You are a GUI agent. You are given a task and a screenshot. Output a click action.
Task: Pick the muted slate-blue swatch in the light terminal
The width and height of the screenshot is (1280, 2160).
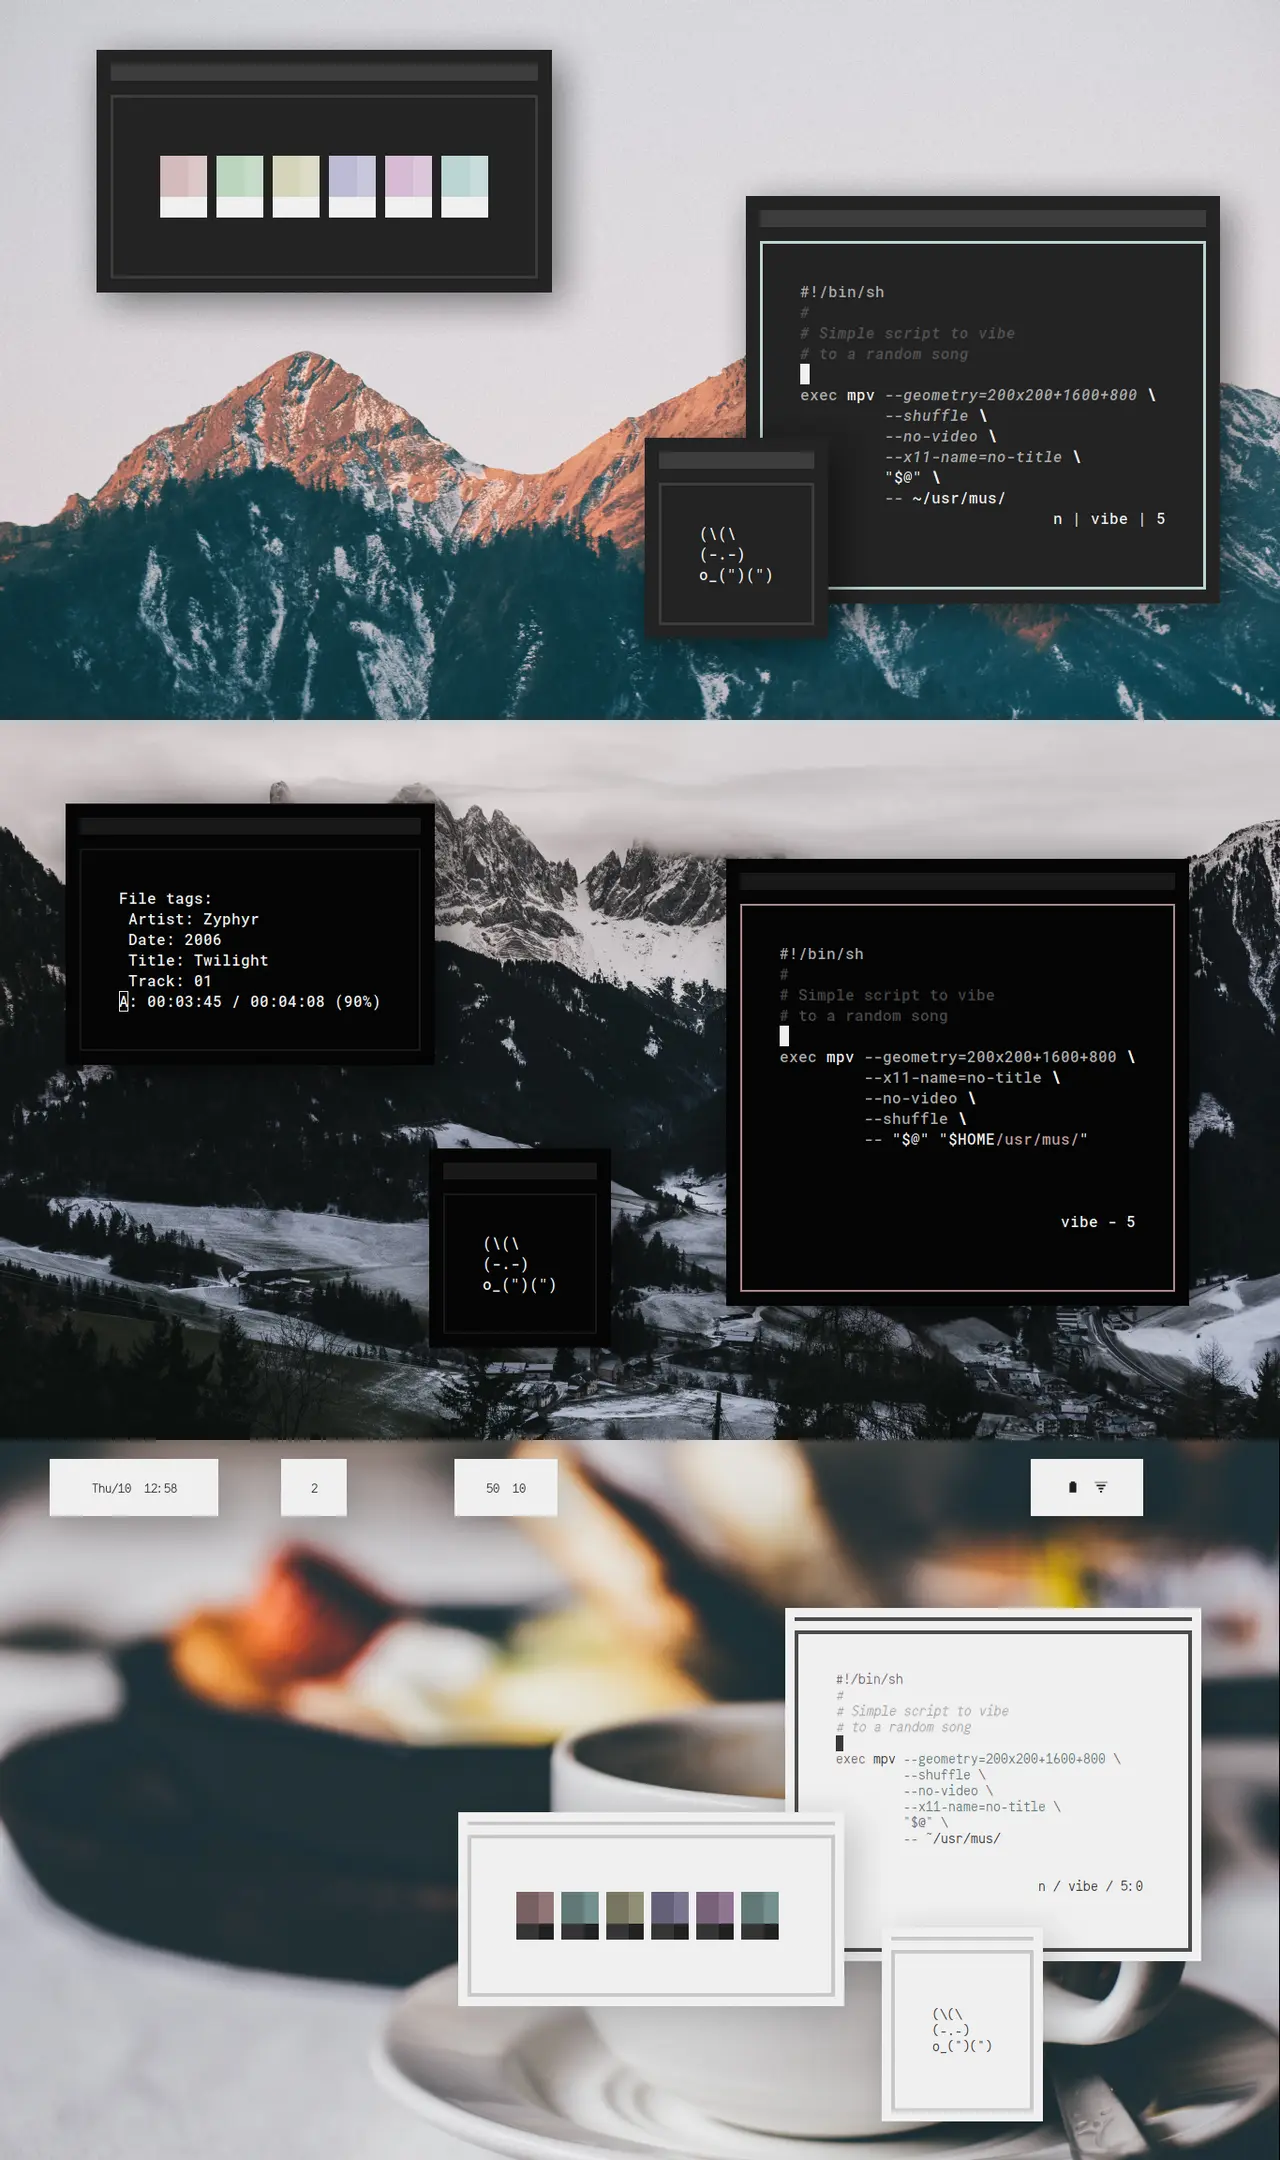click(669, 1915)
